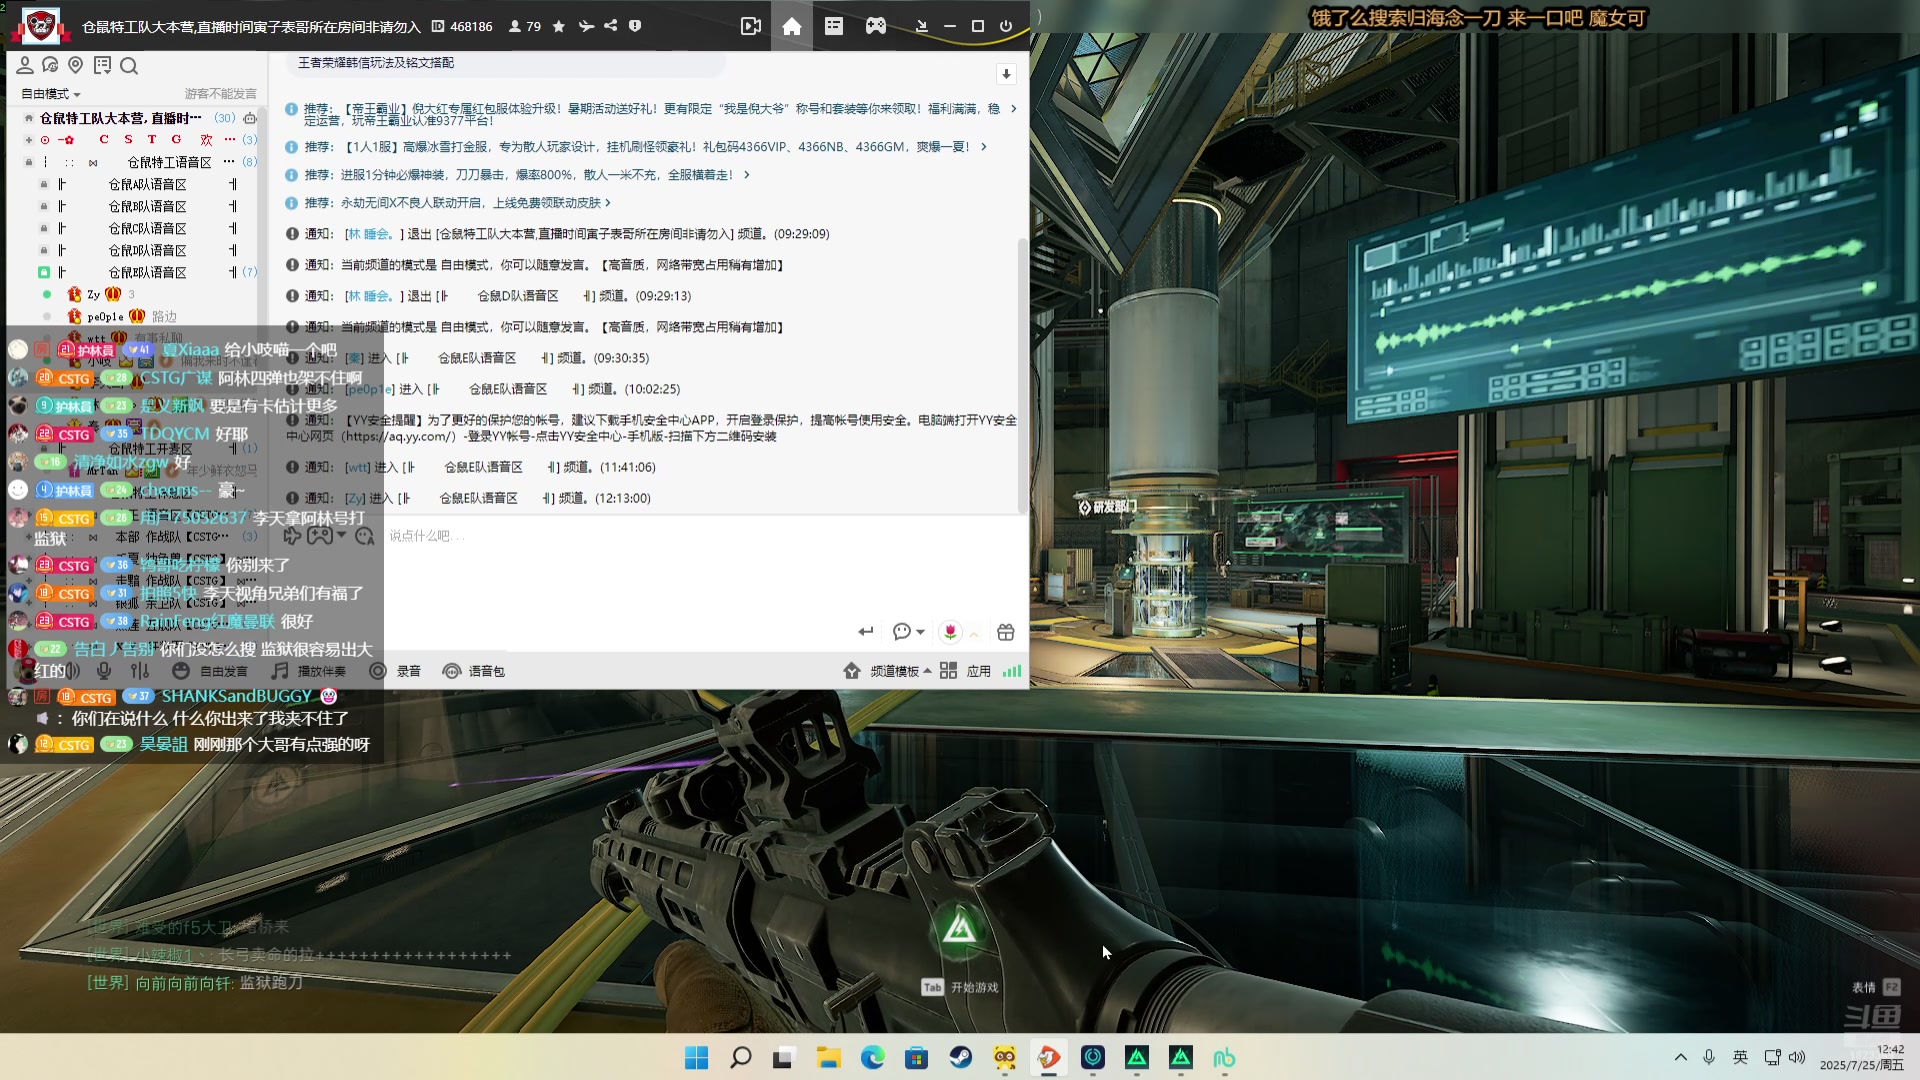Image resolution: width=1920 pixels, height=1080 pixels.
Task: Open Microsoft Edge from the taskbar
Action: click(873, 1057)
